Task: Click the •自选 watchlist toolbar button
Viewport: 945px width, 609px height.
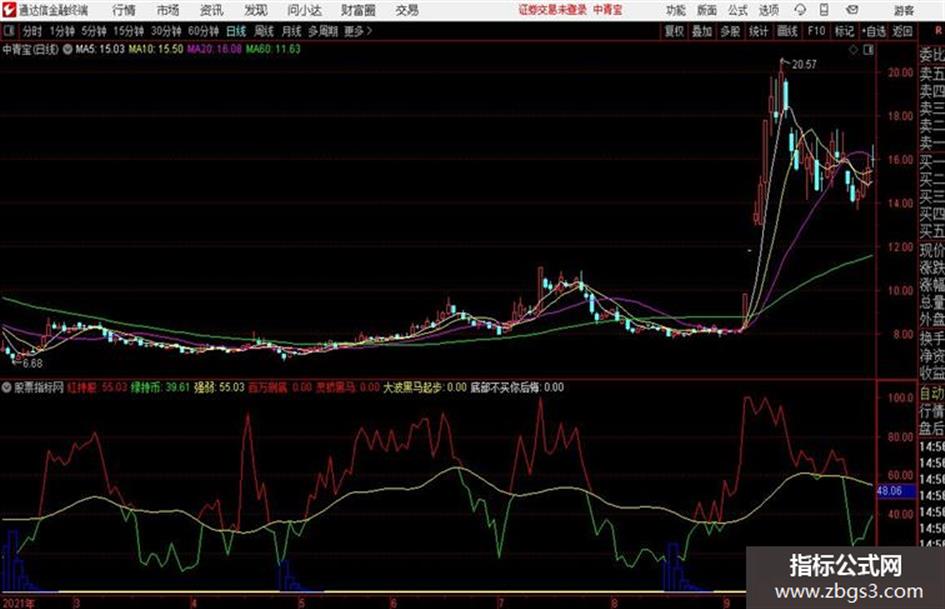Action: (874, 31)
